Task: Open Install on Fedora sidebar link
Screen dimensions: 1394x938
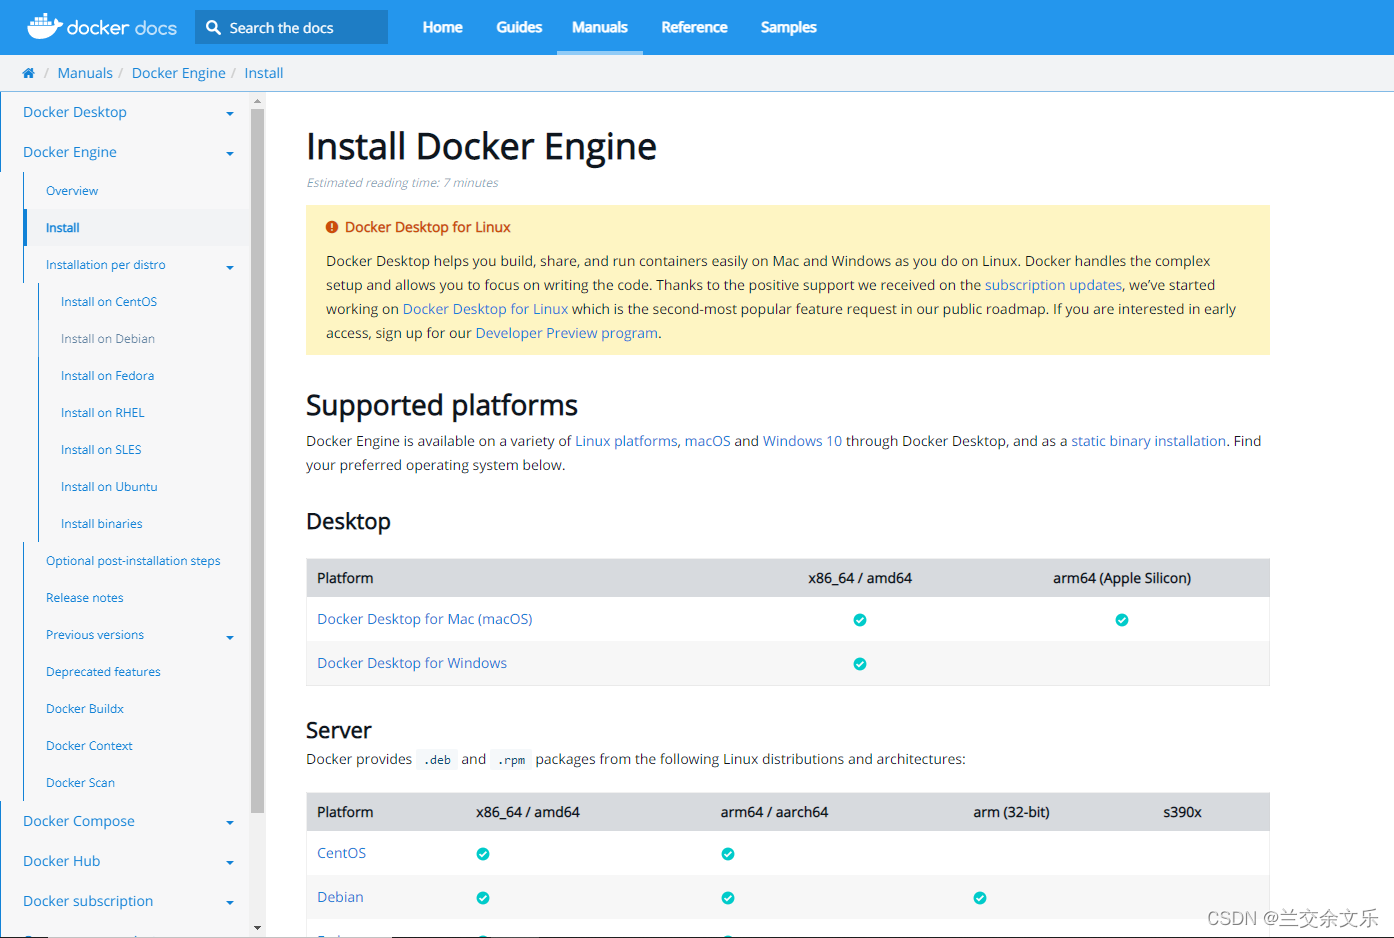Action: coord(107,376)
